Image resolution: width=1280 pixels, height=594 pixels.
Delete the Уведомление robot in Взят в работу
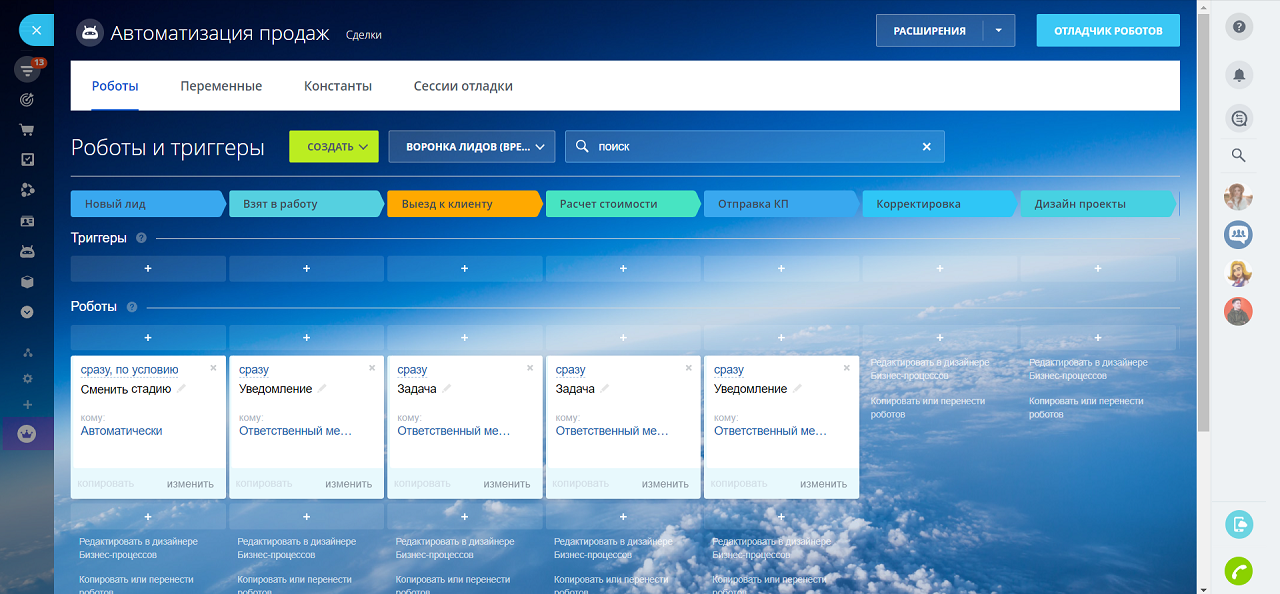372,368
